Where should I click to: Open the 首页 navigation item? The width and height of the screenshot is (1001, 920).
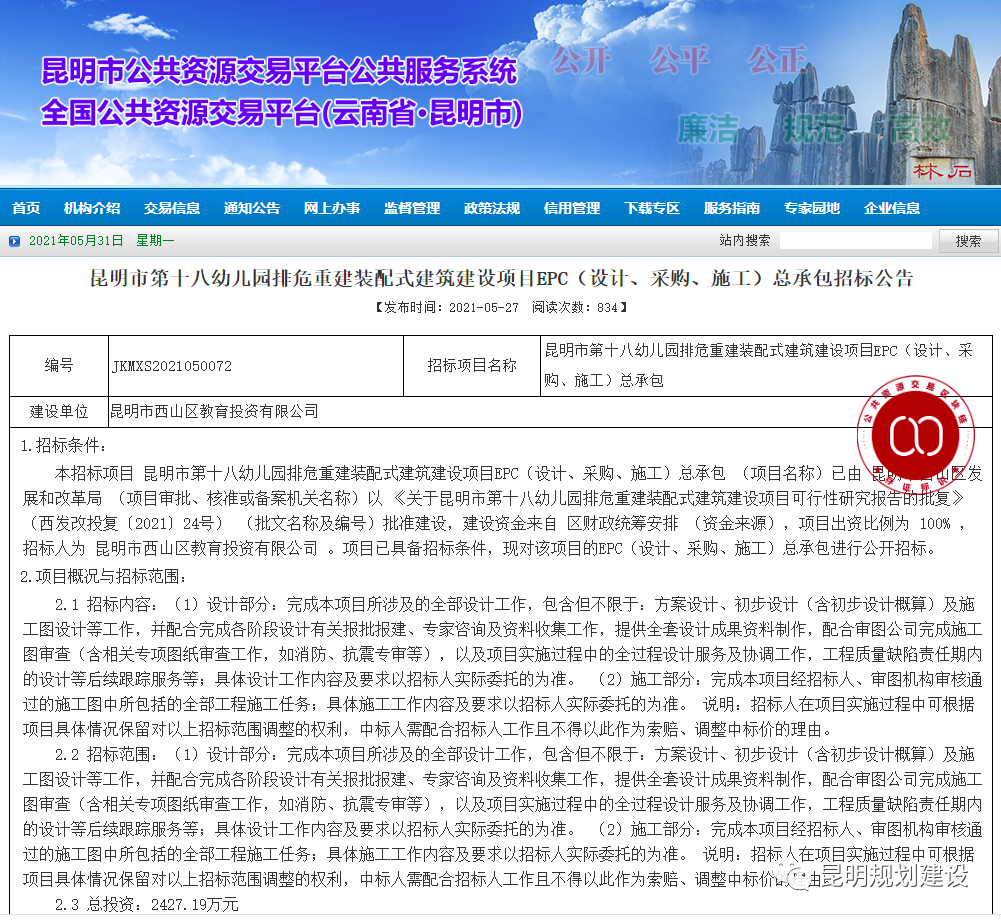(x=25, y=208)
